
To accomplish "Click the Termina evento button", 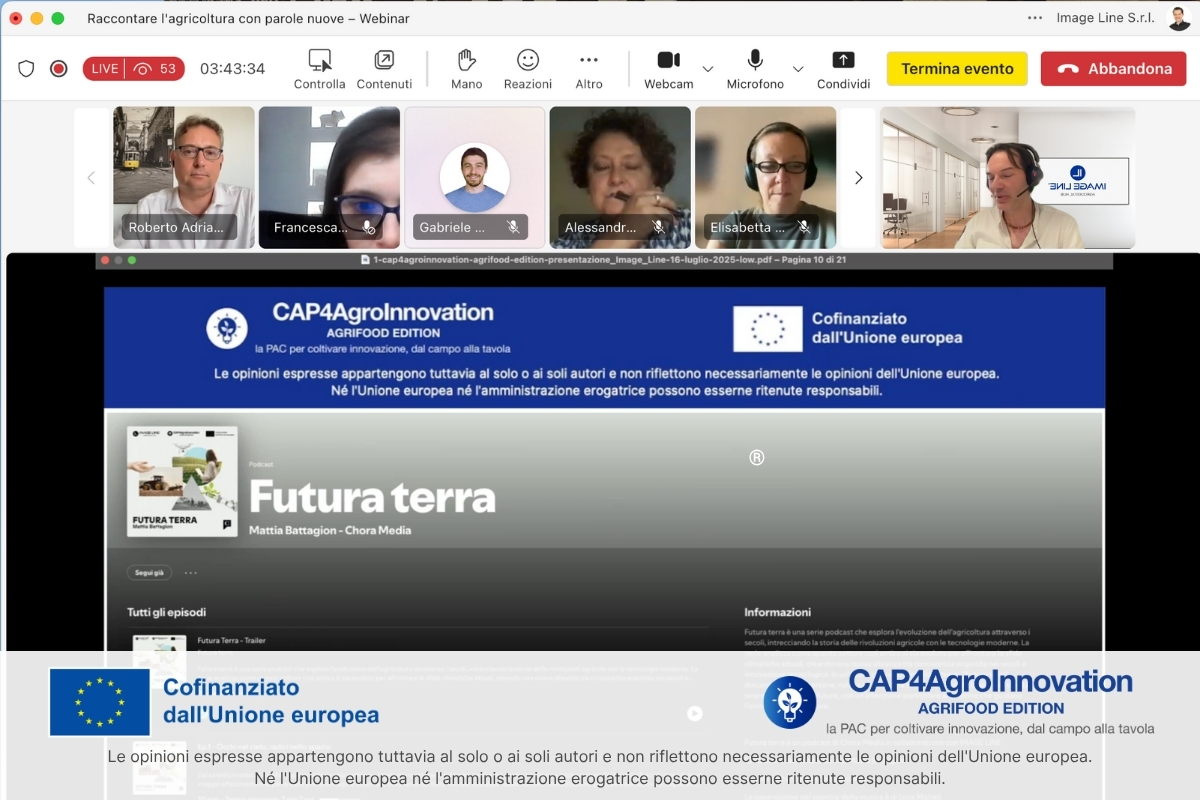I will (957, 69).
